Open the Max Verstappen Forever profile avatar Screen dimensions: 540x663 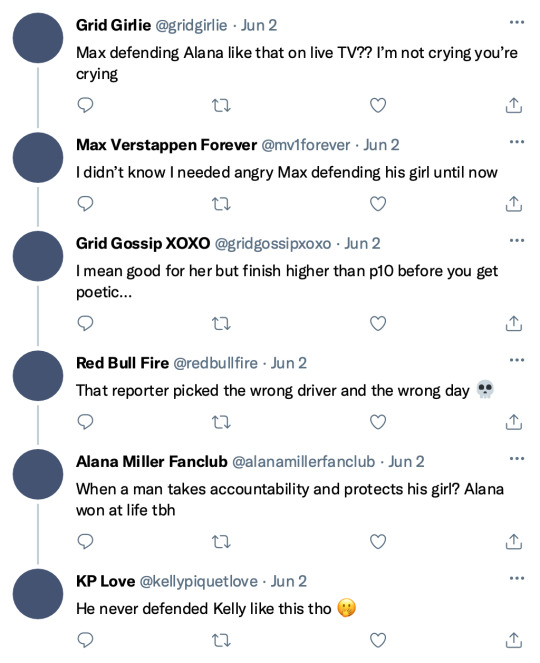pos(38,157)
